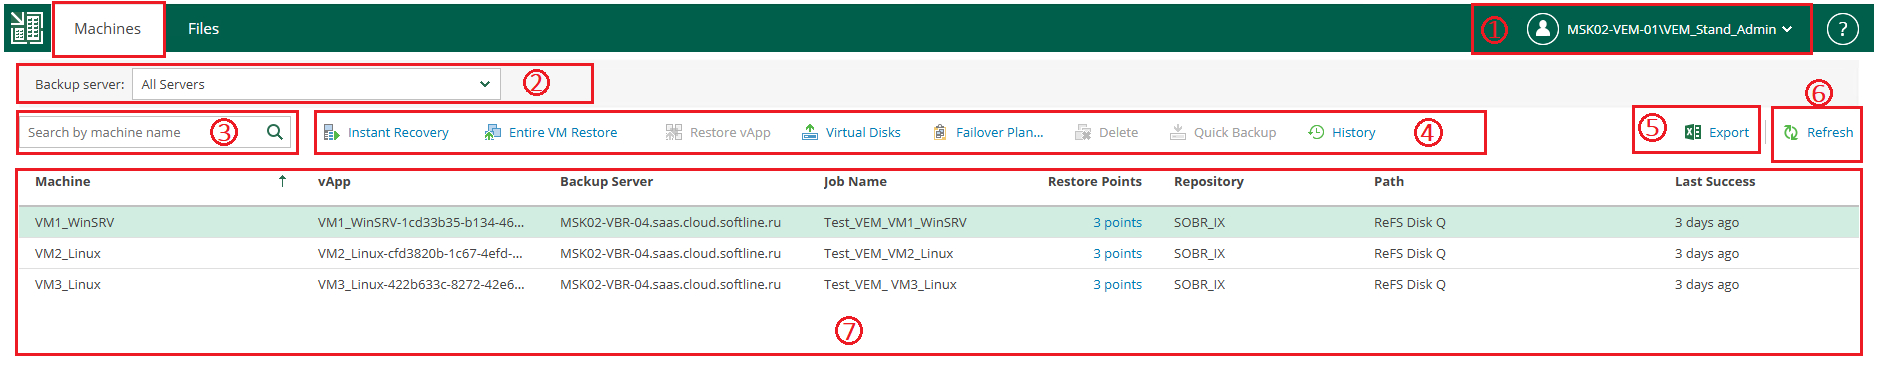The width and height of the screenshot is (1879, 380).
Task: Sort by the Last Success column header
Action: coord(1715,181)
